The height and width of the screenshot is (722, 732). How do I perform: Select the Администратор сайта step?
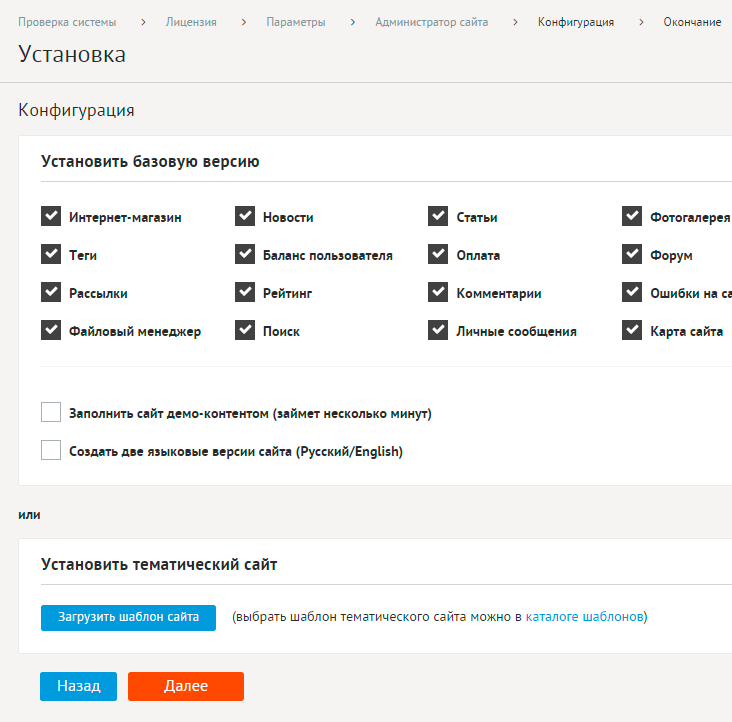(432, 22)
